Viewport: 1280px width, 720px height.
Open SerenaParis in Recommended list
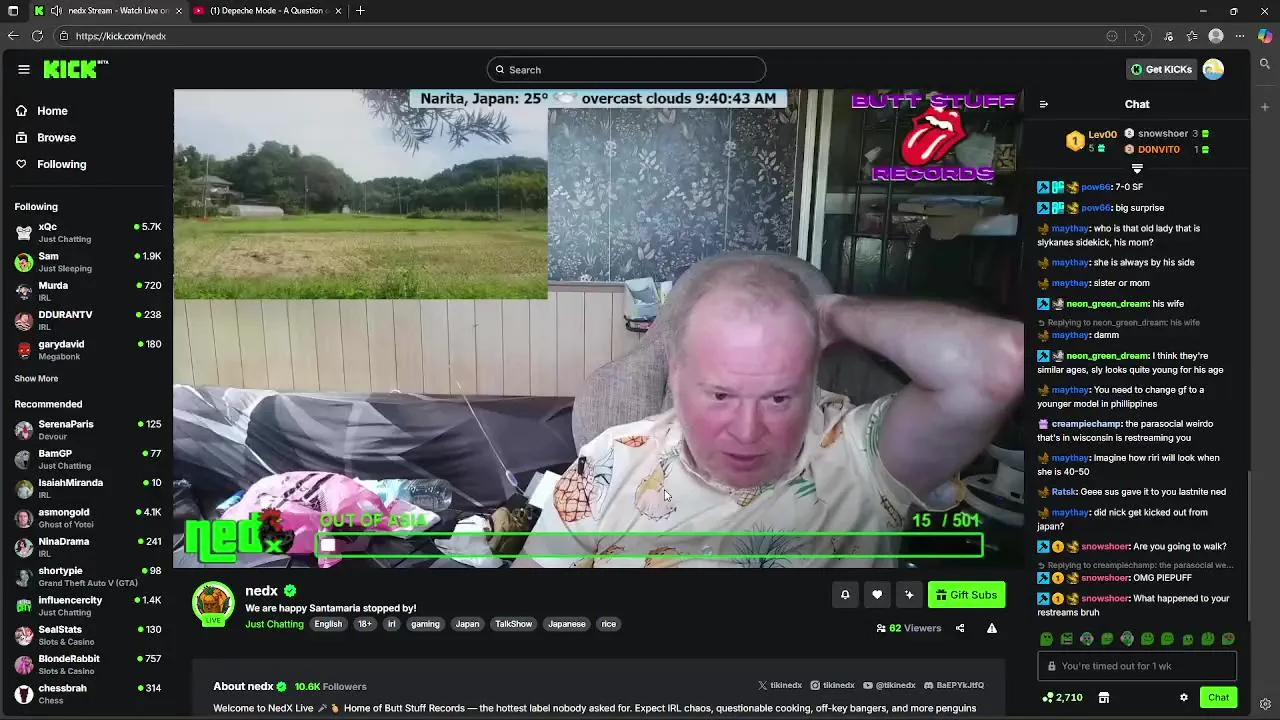click(x=87, y=430)
